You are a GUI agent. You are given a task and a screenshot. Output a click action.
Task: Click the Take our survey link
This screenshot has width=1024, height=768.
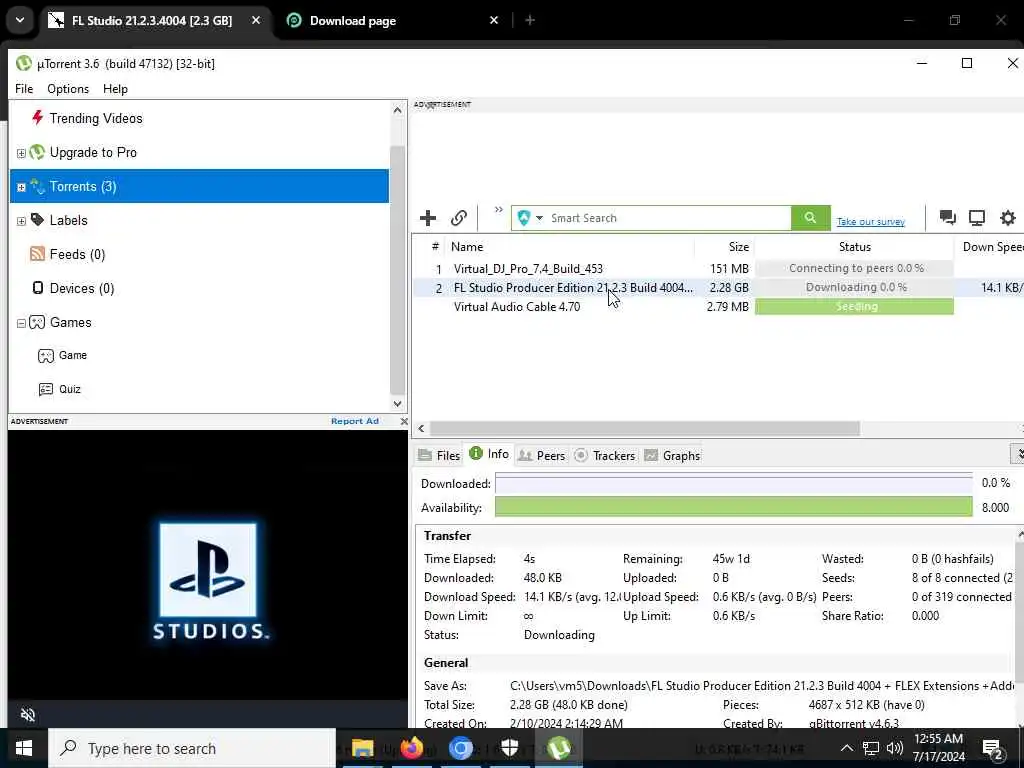(x=871, y=222)
